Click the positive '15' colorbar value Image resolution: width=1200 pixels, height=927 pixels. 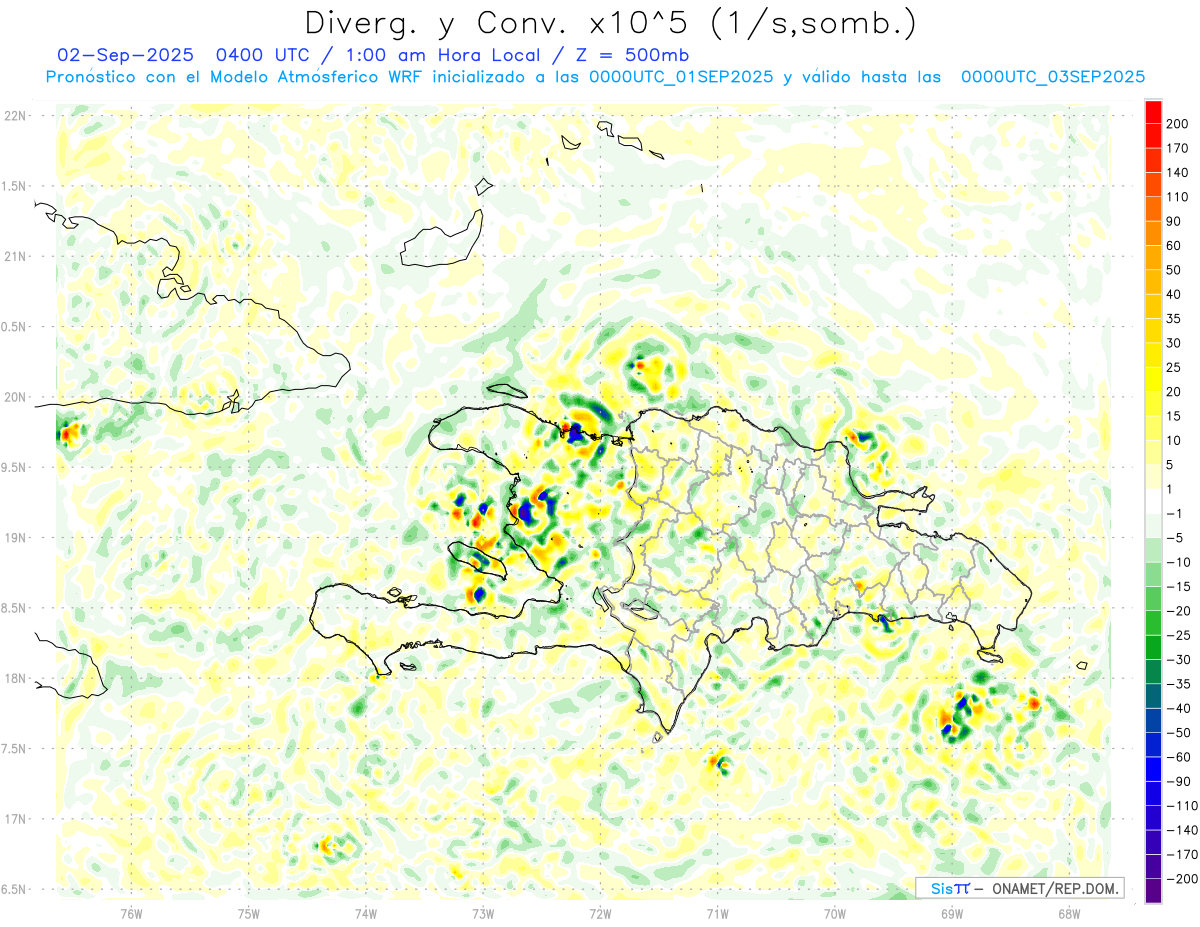[1174, 416]
